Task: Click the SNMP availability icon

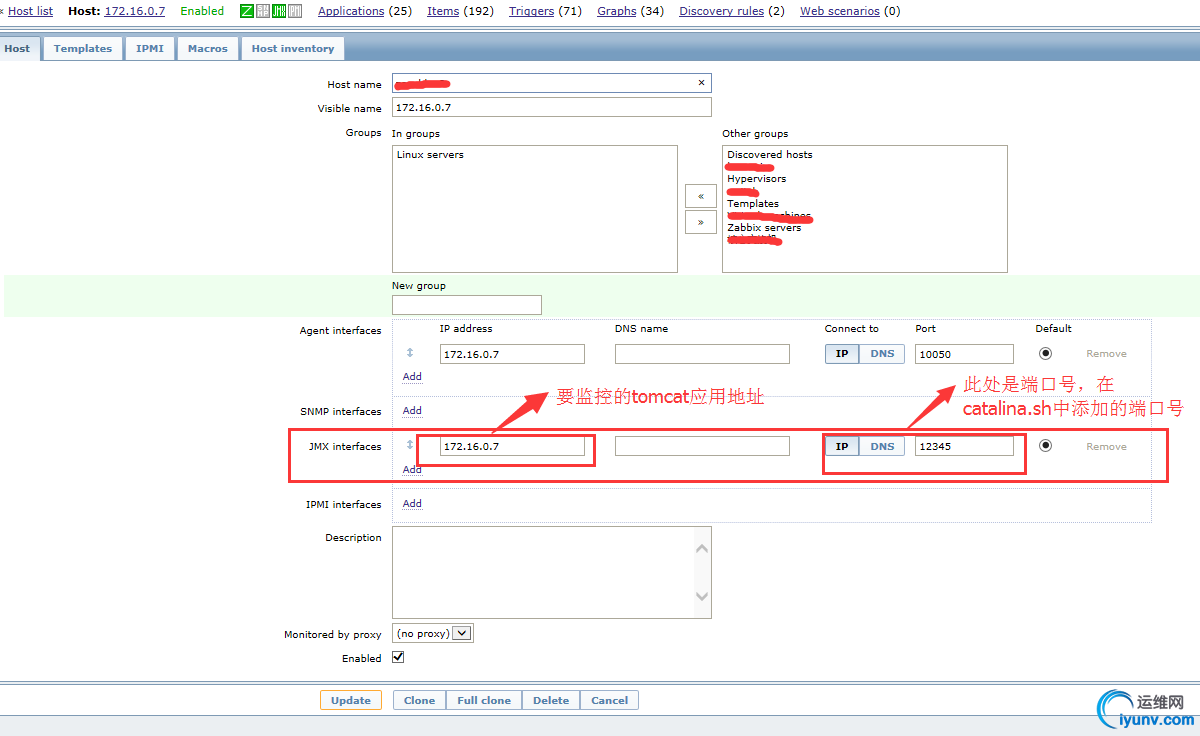Action: (x=263, y=11)
